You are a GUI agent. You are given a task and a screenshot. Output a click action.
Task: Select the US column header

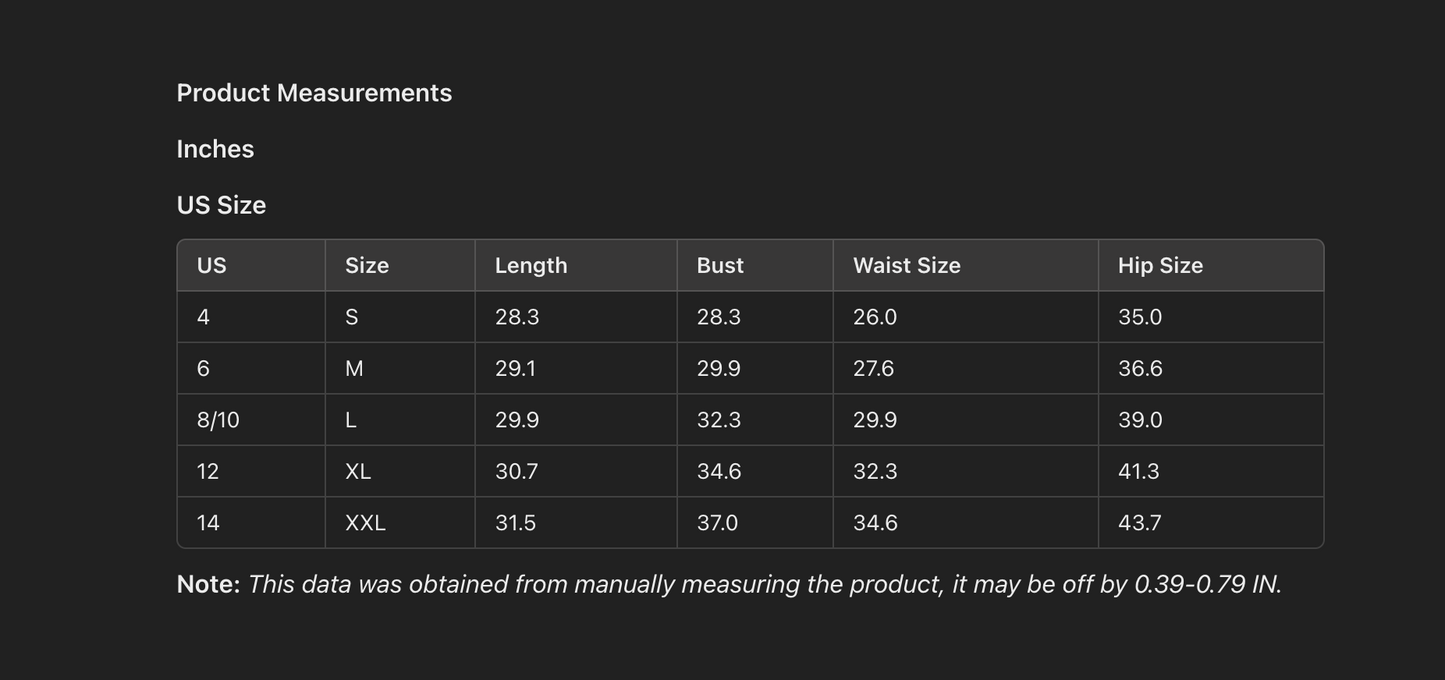(x=212, y=266)
